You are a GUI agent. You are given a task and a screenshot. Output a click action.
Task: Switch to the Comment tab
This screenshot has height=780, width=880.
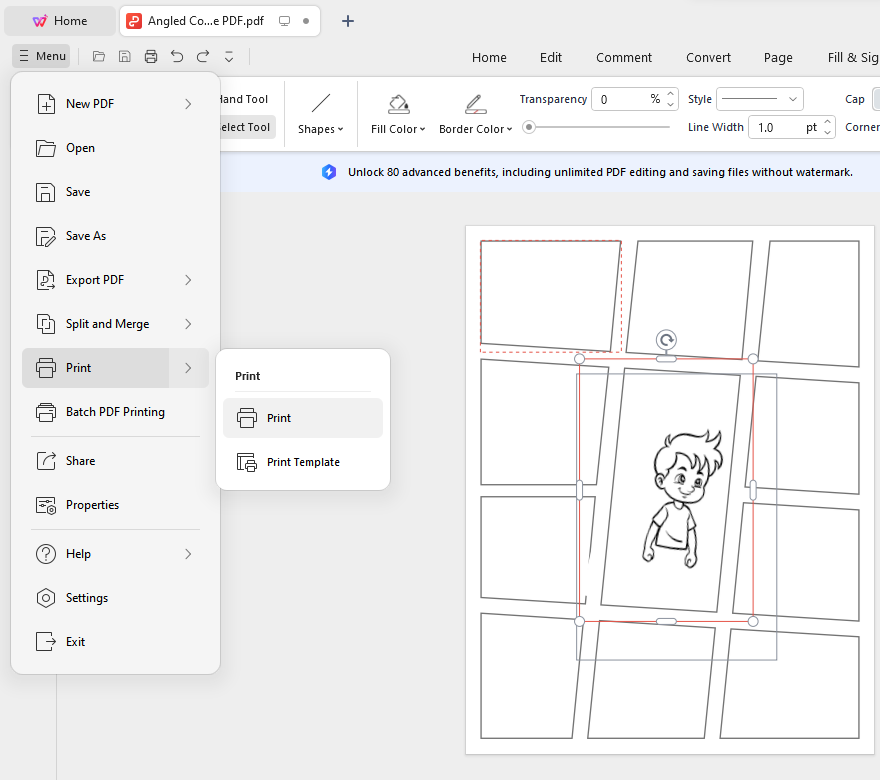623,57
